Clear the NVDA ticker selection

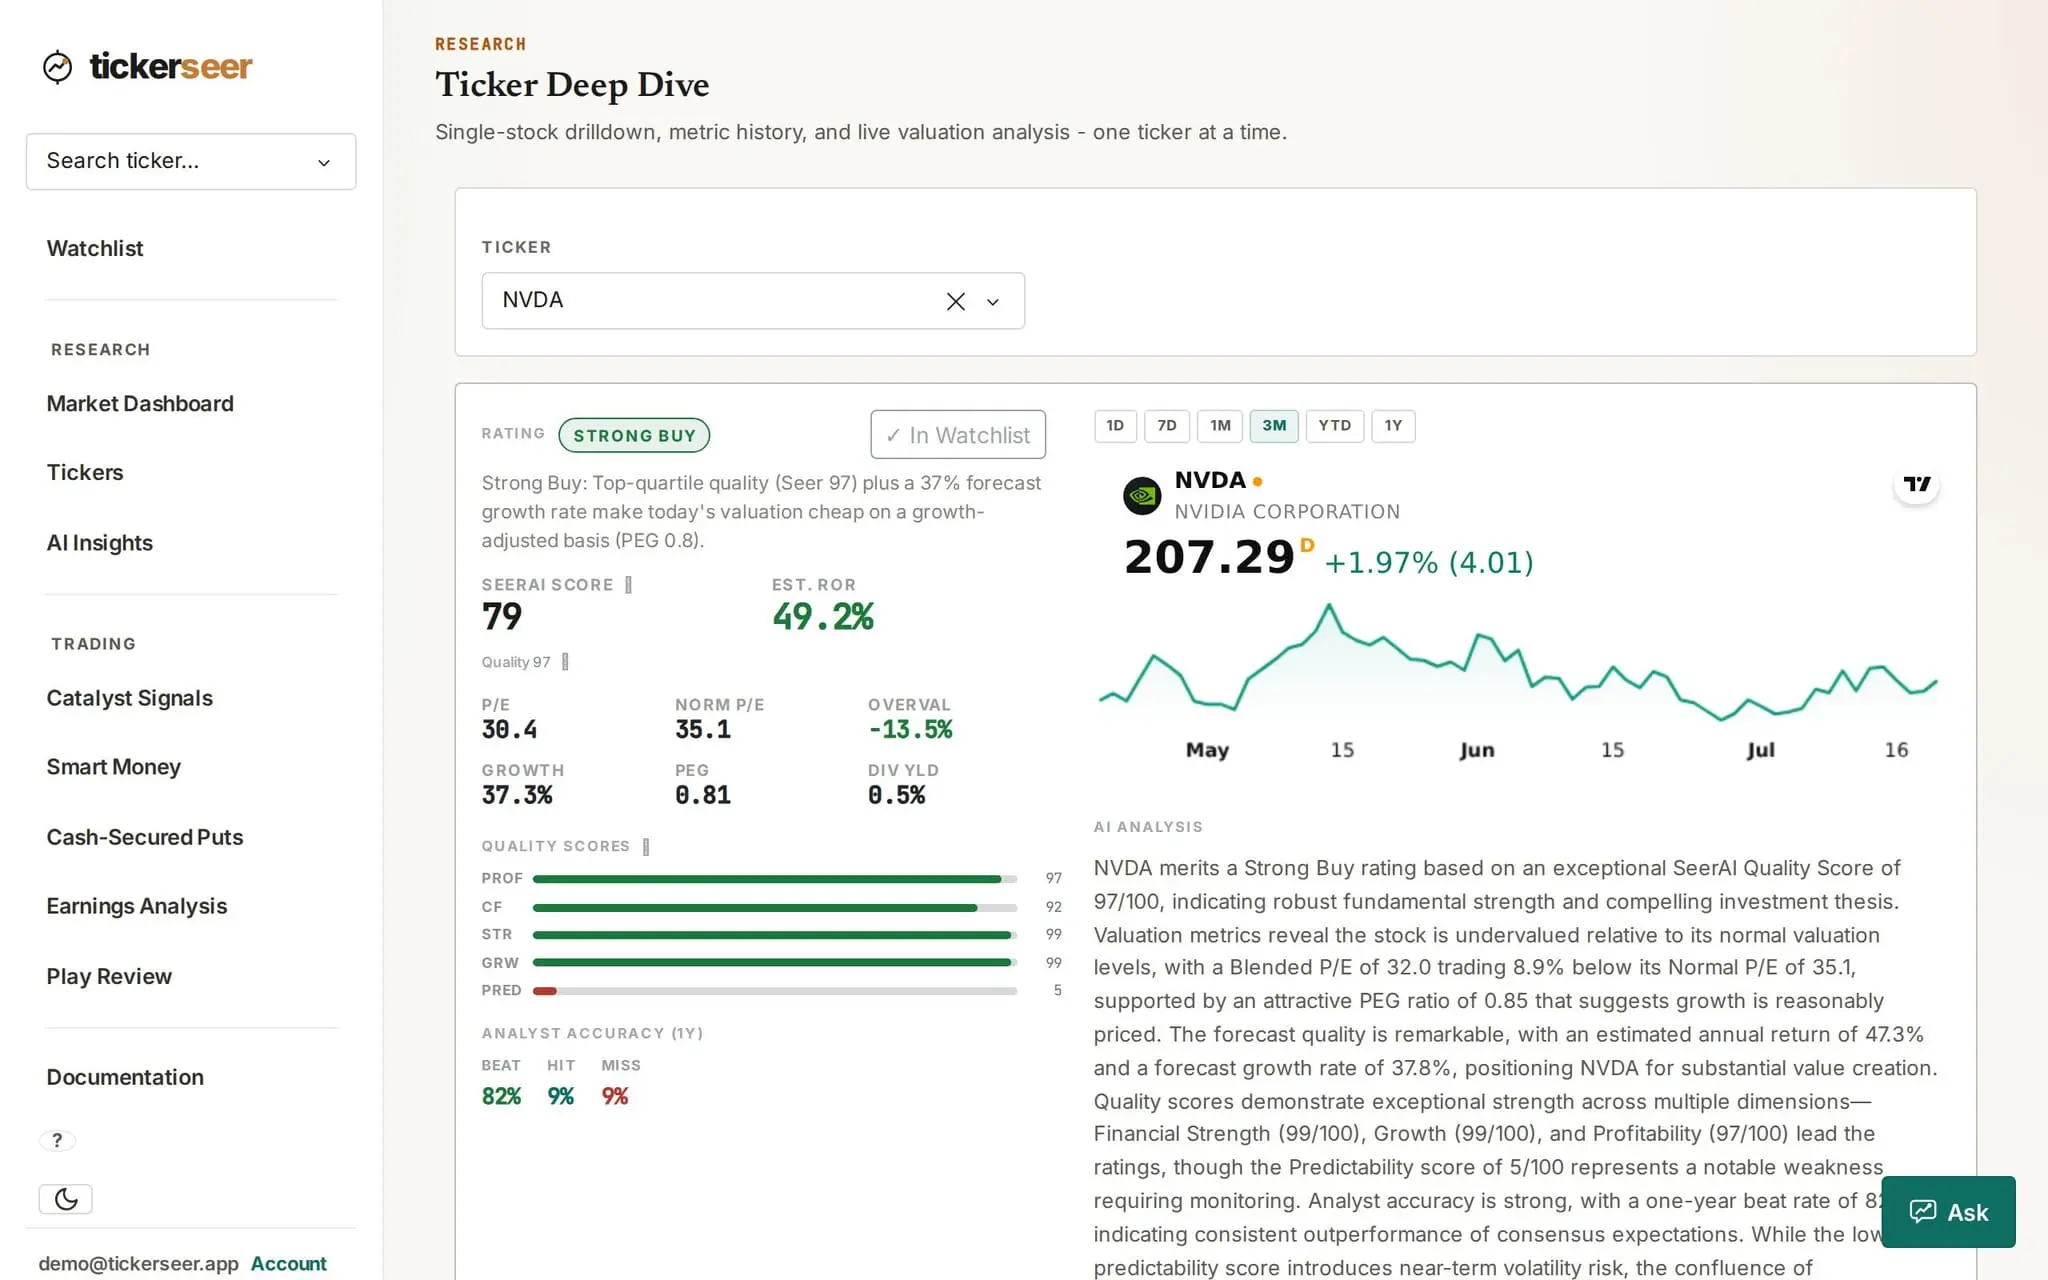(955, 301)
